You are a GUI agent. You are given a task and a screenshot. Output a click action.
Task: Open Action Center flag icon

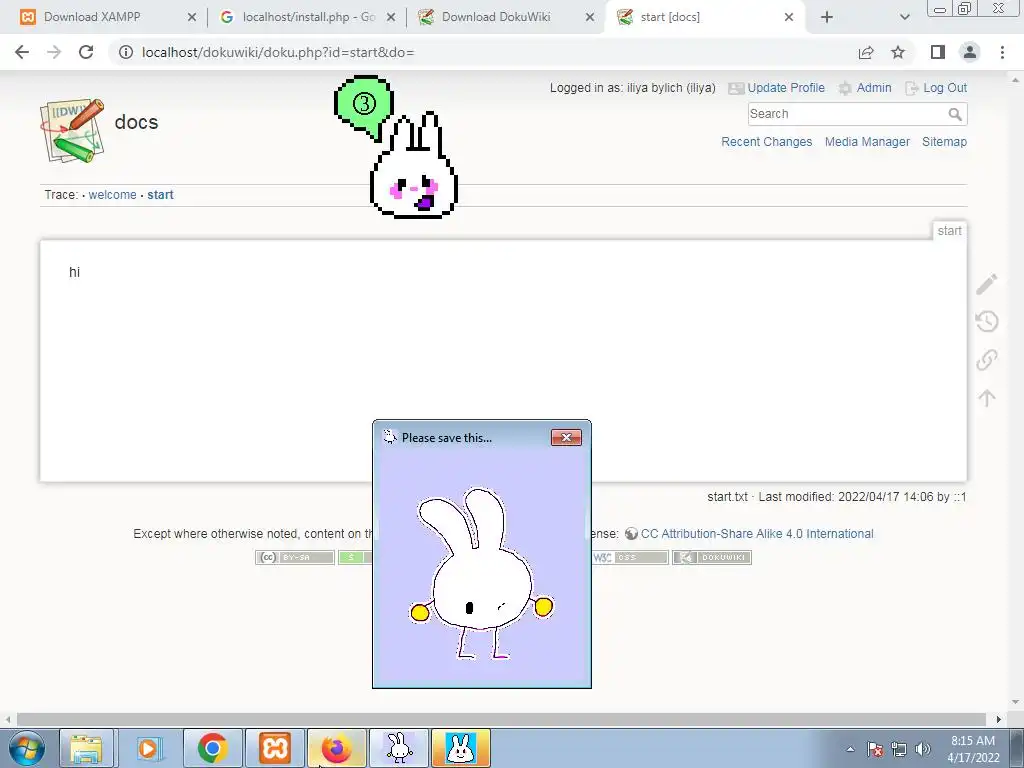(x=875, y=749)
